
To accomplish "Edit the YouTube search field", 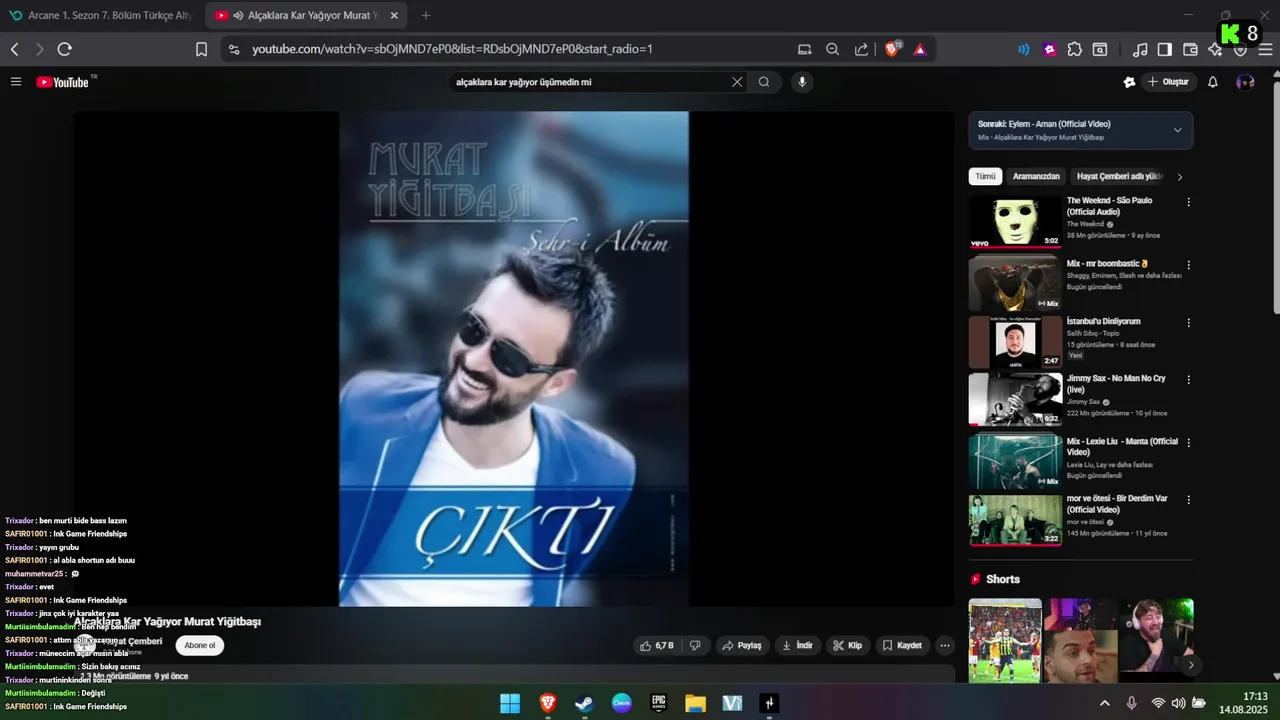I will (x=590, y=82).
